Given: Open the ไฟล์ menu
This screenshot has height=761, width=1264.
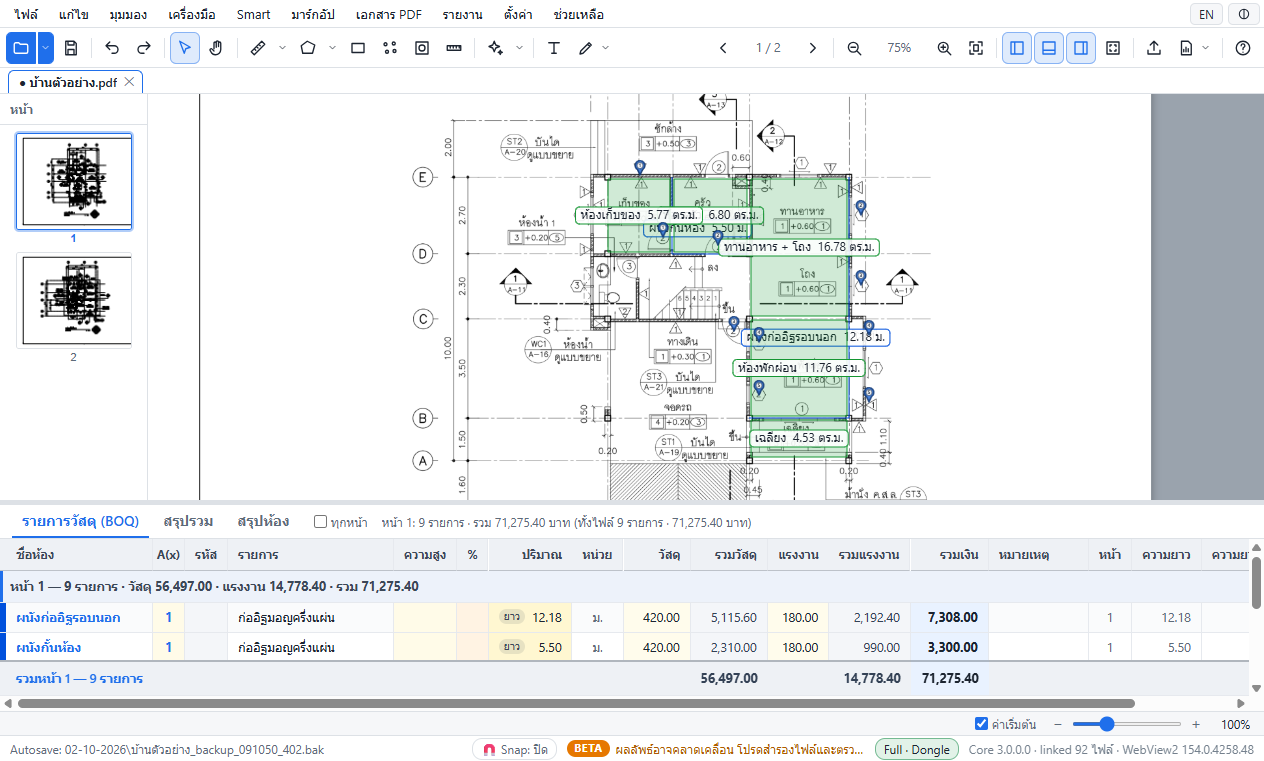Looking at the screenshot, I should point(26,15).
